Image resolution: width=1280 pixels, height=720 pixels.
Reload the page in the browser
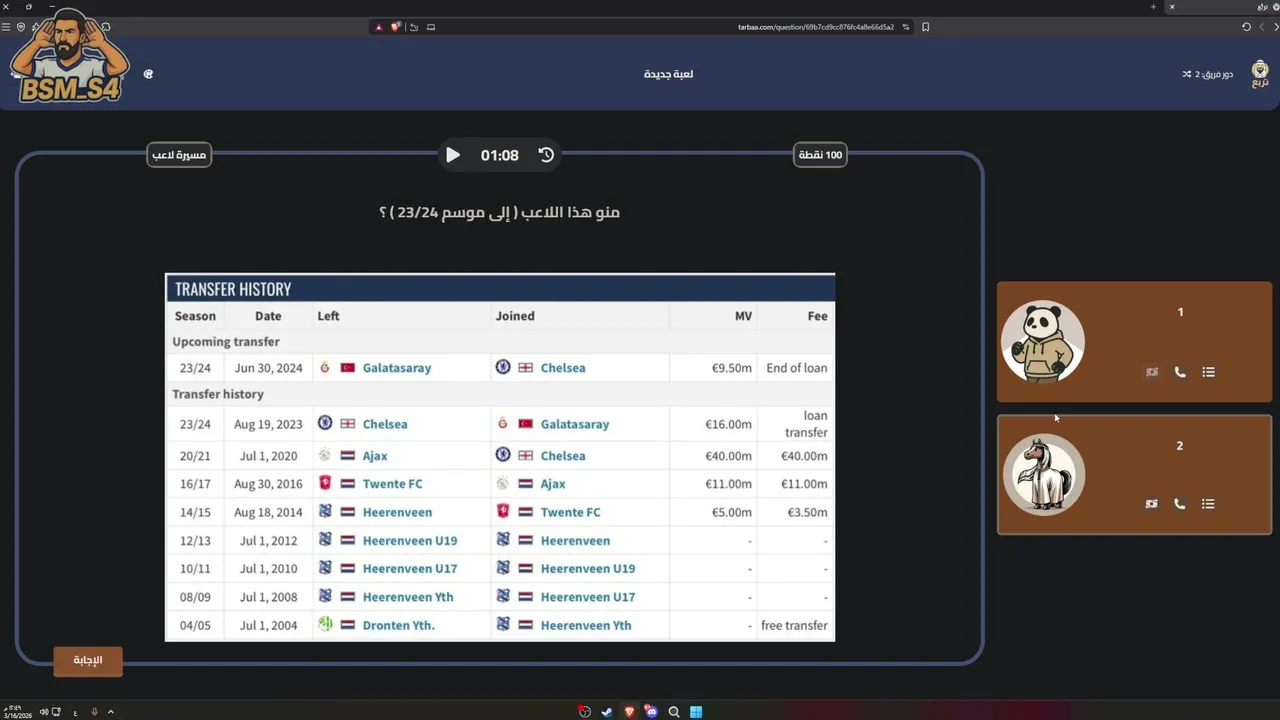tap(1246, 27)
